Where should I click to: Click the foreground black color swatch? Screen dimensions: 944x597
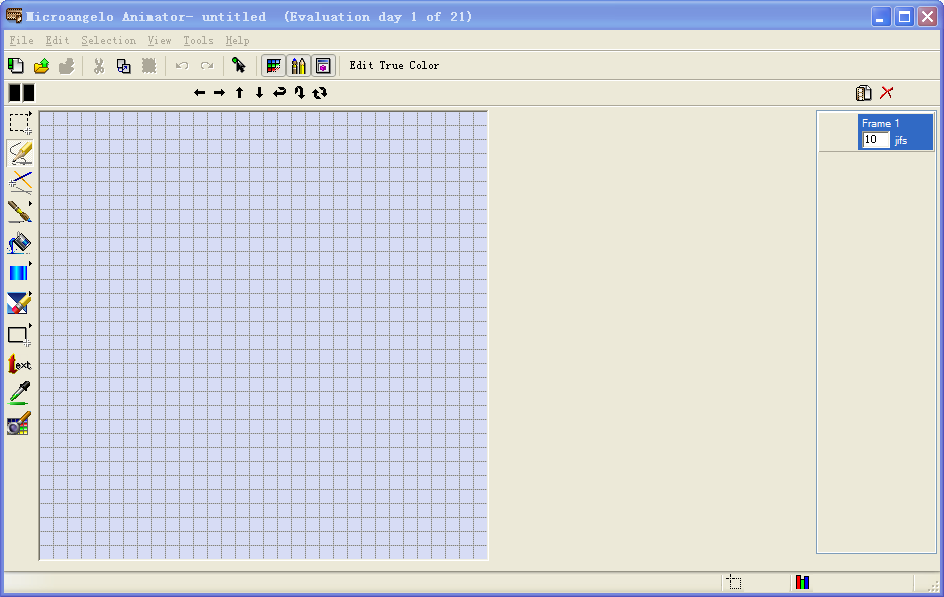coord(14,93)
